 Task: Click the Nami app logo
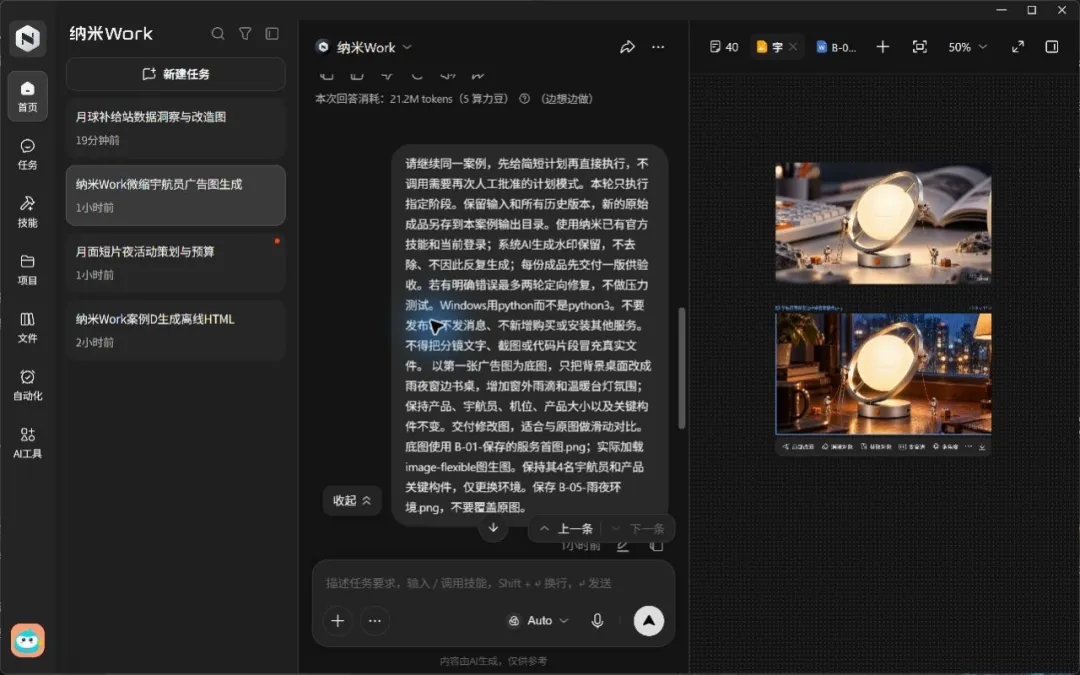[x=28, y=38]
